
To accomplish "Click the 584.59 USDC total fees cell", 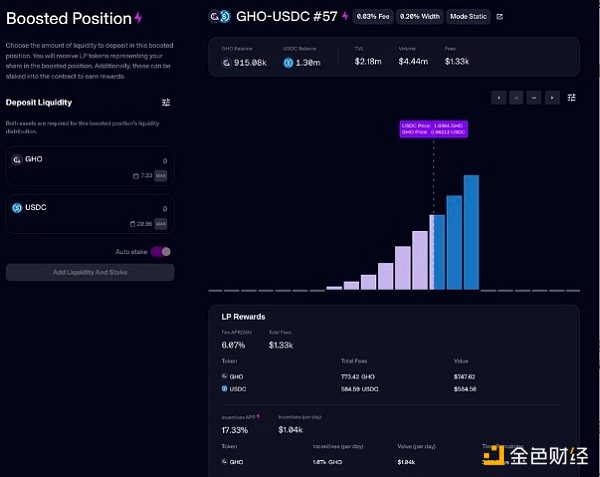I will click(x=359, y=389).
